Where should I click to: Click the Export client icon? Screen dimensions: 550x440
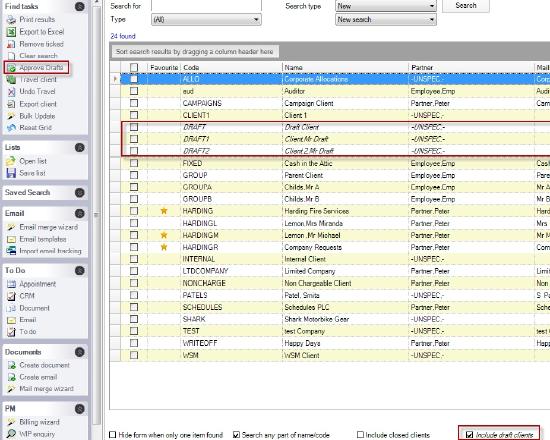11,104
